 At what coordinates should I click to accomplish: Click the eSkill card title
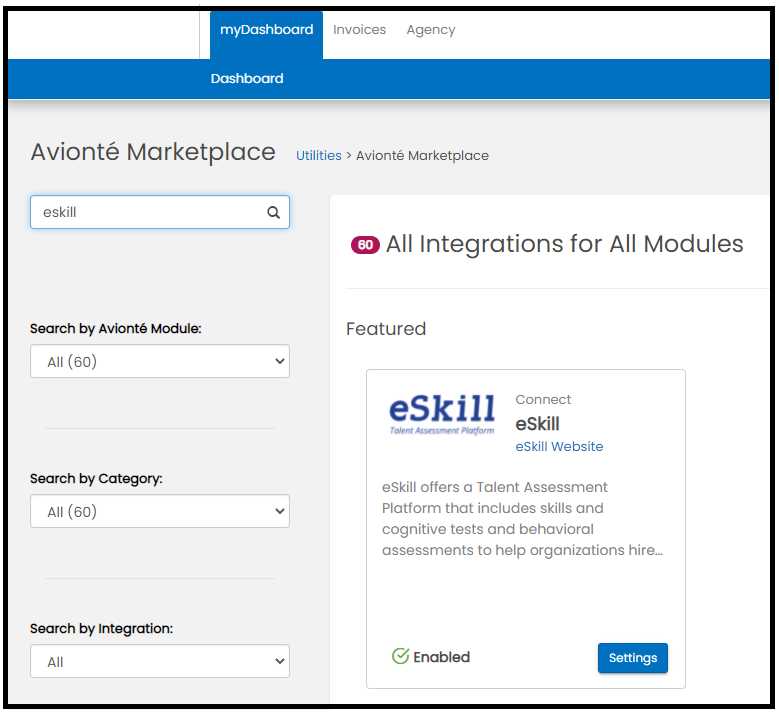[537, 424]
